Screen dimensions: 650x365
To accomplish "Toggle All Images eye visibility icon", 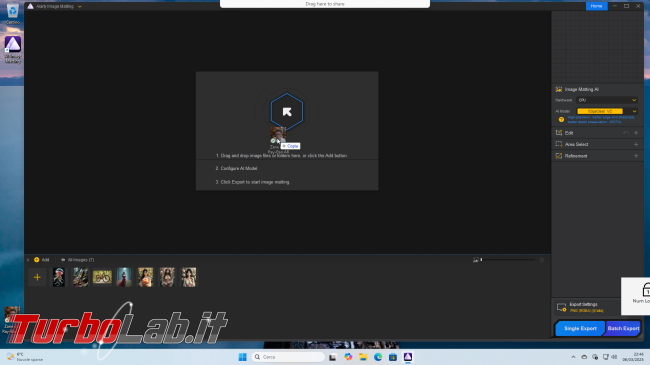I will tap(63, 260).
